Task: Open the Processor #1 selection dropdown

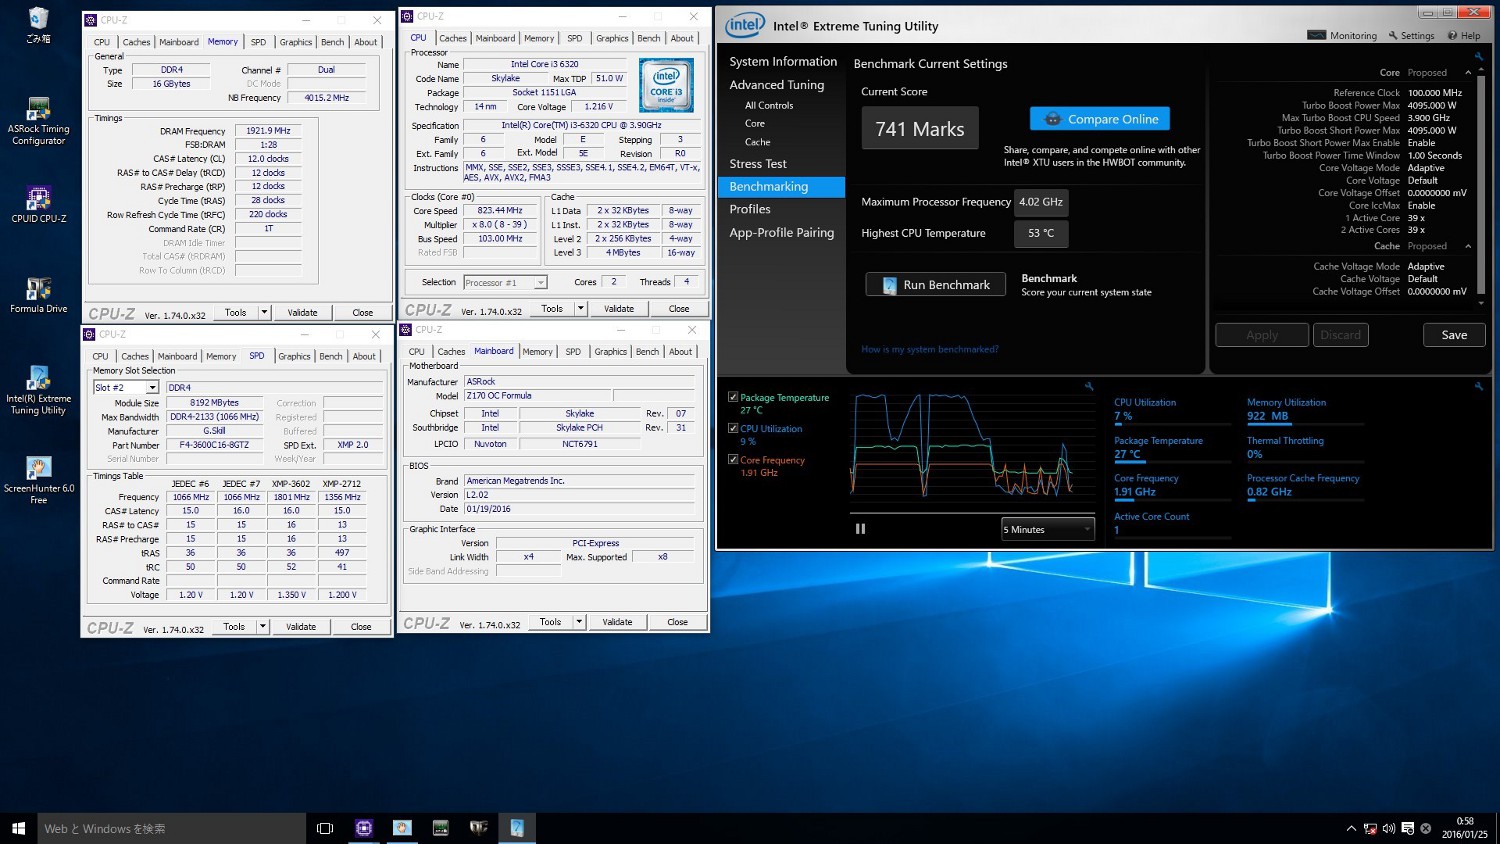Action: [x=505, y=283]
